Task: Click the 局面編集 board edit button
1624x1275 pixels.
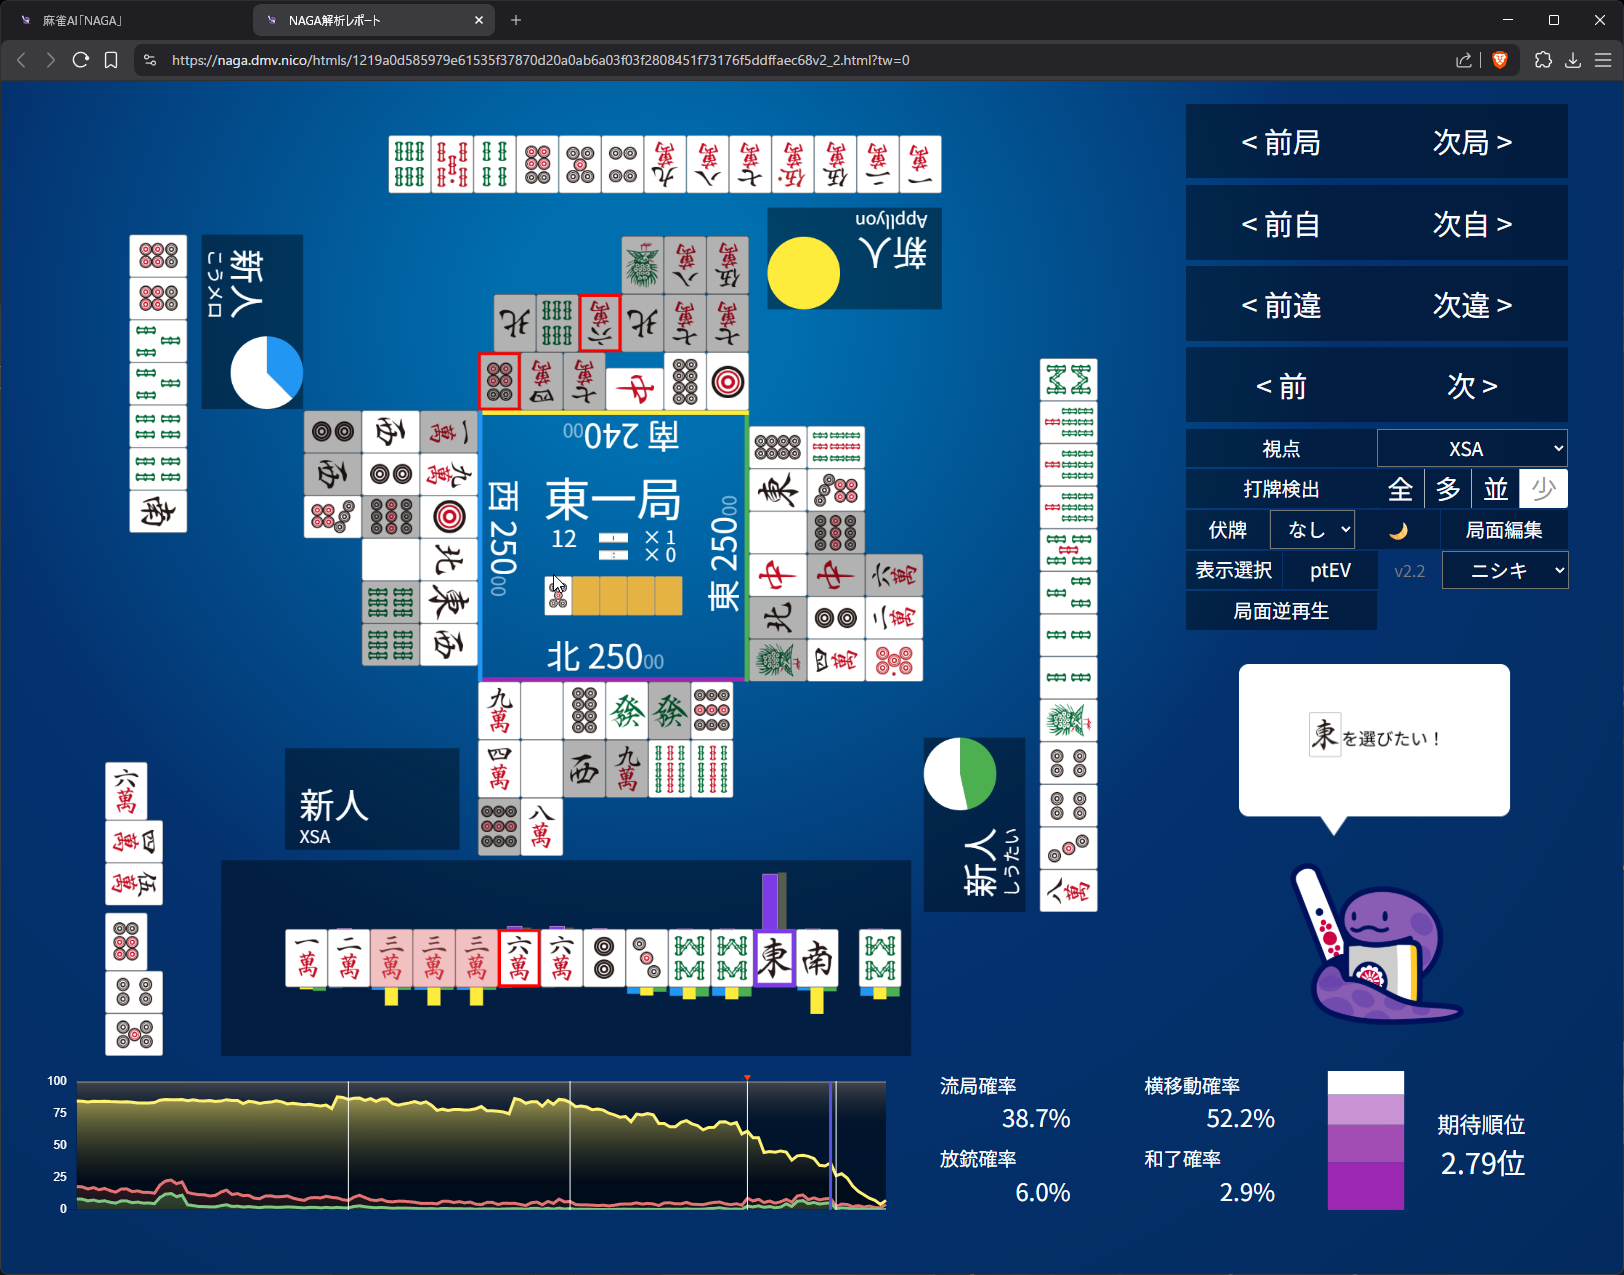Action: pyautogui.click(x=1503, y=530)
